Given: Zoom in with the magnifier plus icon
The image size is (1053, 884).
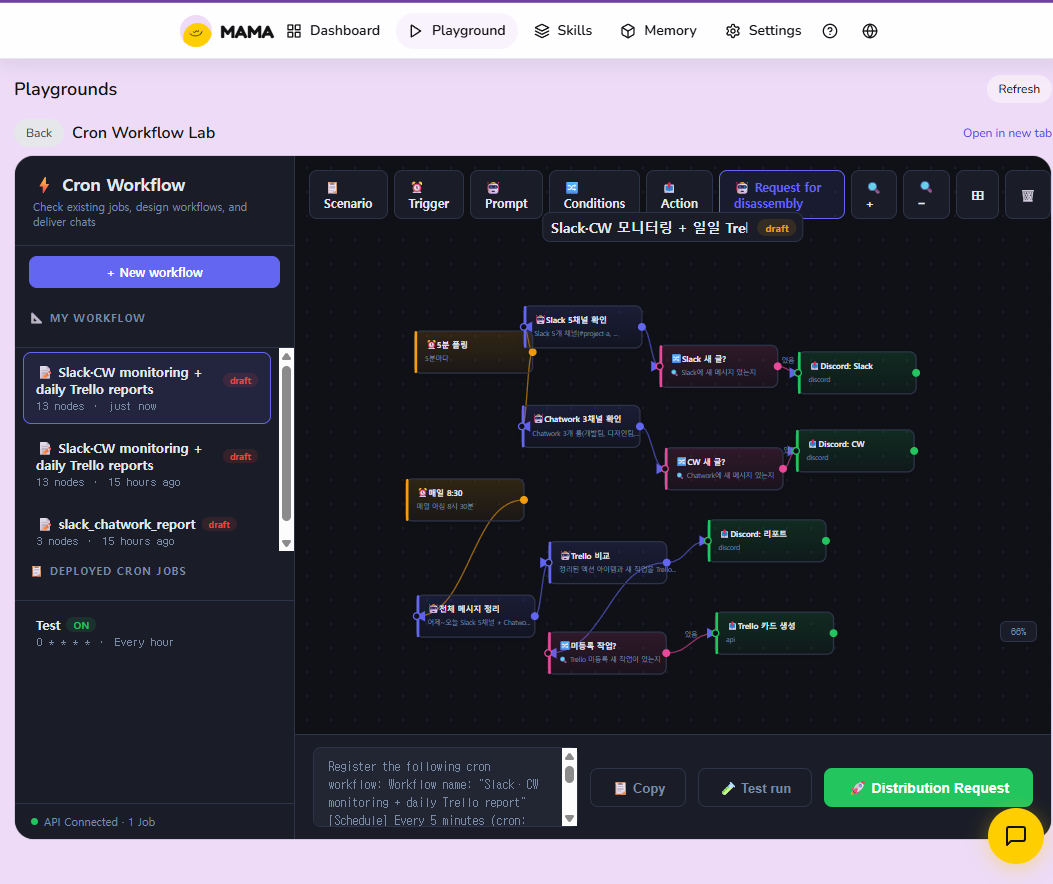Looking at the screenshot, I should pos(873,194).
